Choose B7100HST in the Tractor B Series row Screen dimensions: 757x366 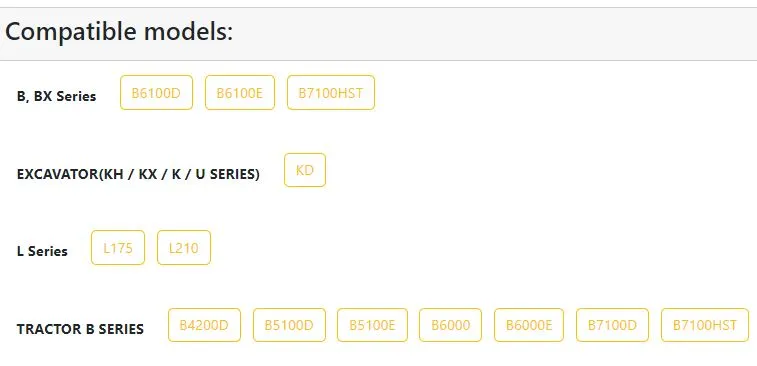pyautogui.click(x=705, y=325)
